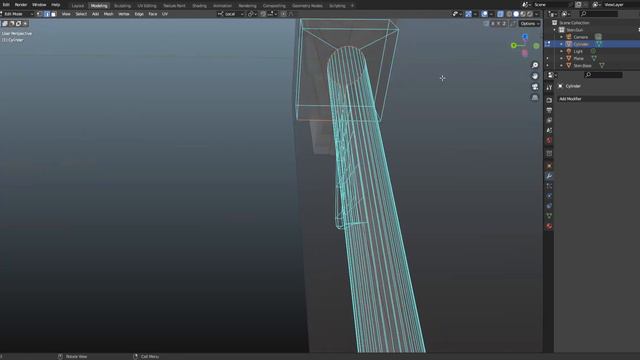The width and height of the screenshot is (640, 360).
Task: Click Light's data icon in outliner
Action: click(x=593, y=51)
